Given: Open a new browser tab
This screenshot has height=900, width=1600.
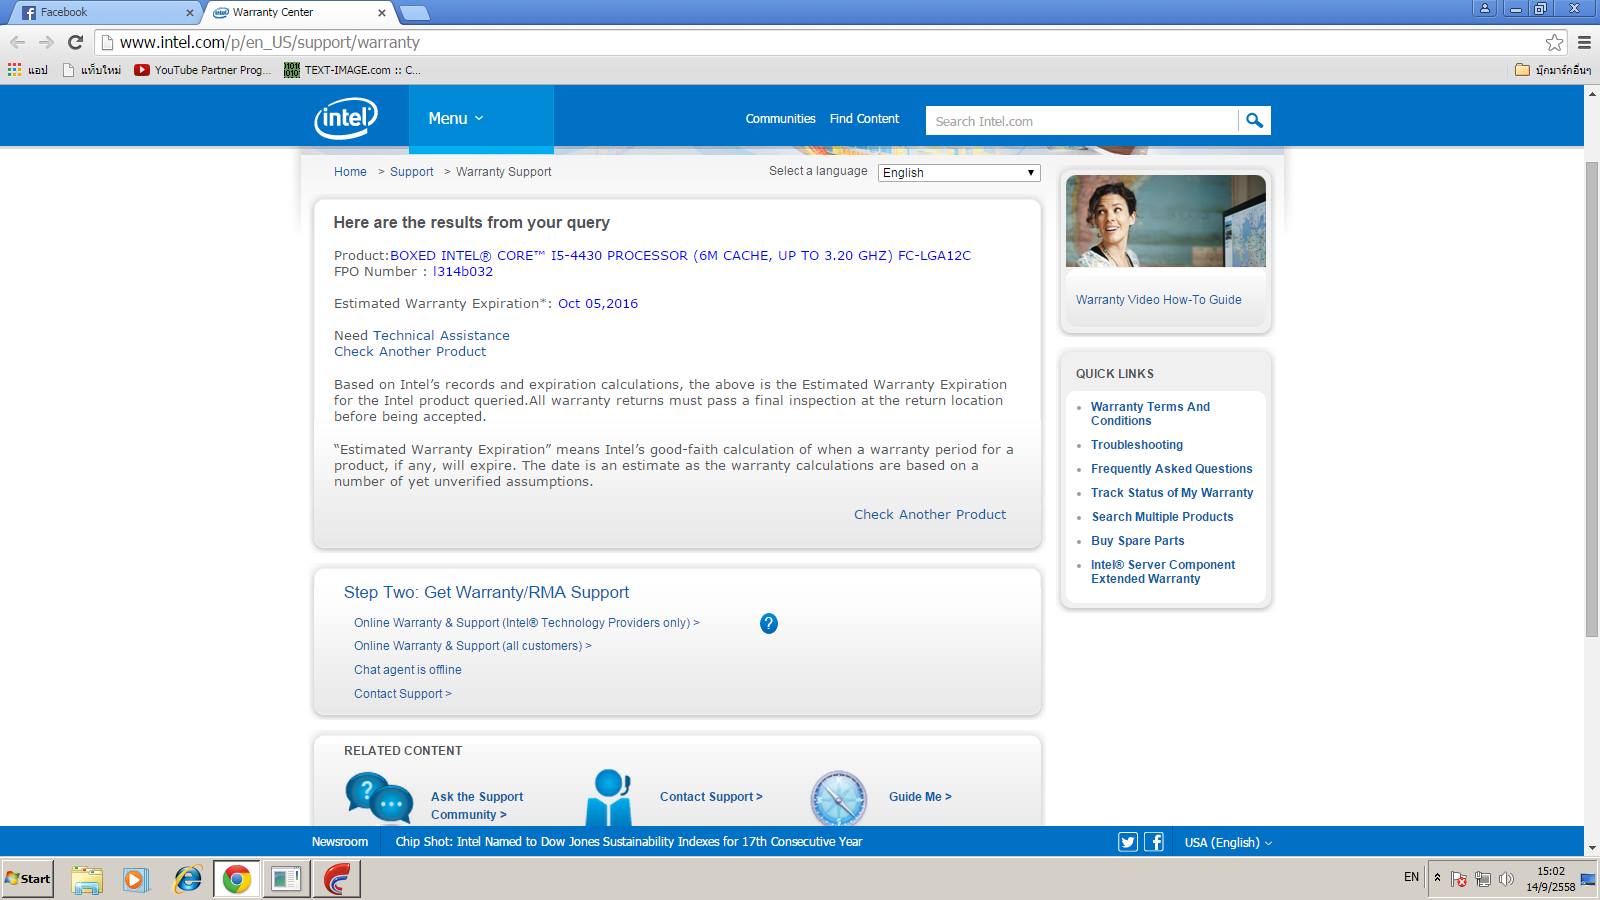Looking at the screenshot, I should tap(415, 13).
